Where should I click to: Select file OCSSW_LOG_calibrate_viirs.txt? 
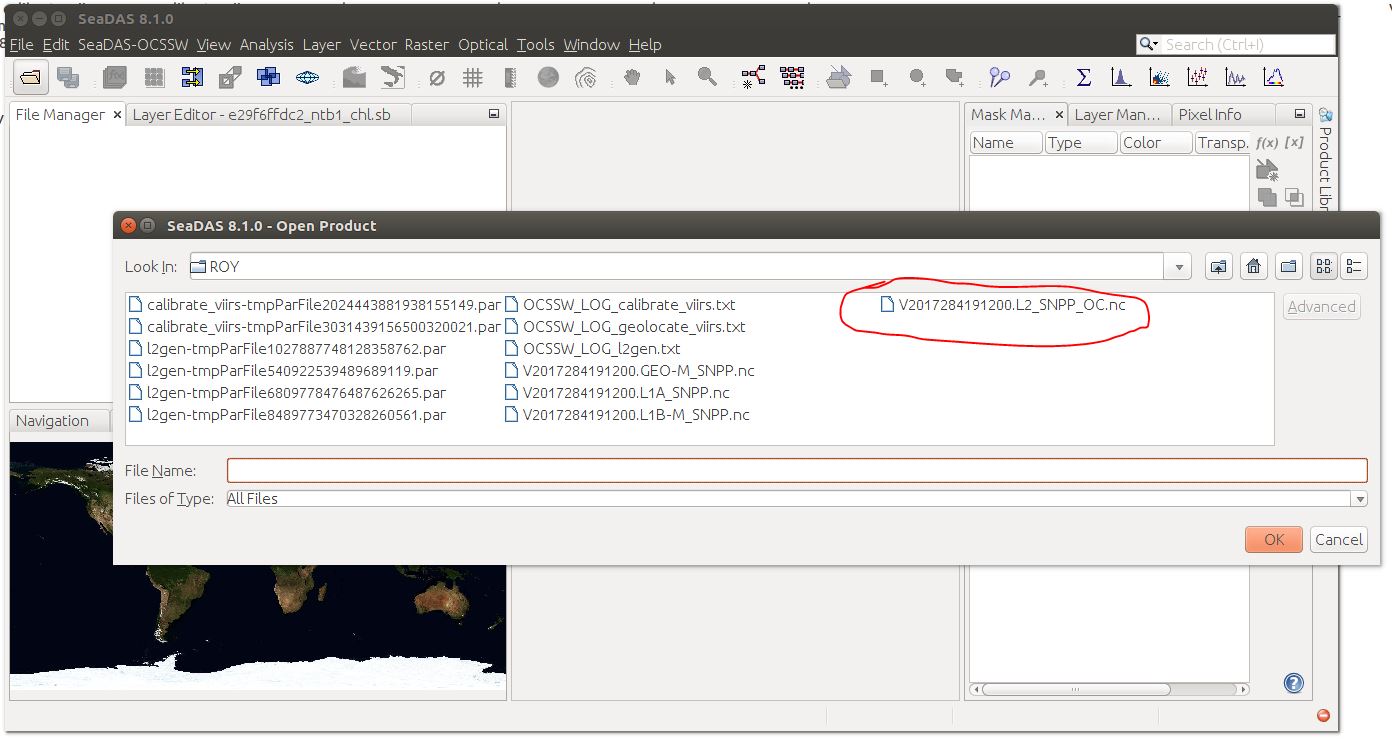622,305
